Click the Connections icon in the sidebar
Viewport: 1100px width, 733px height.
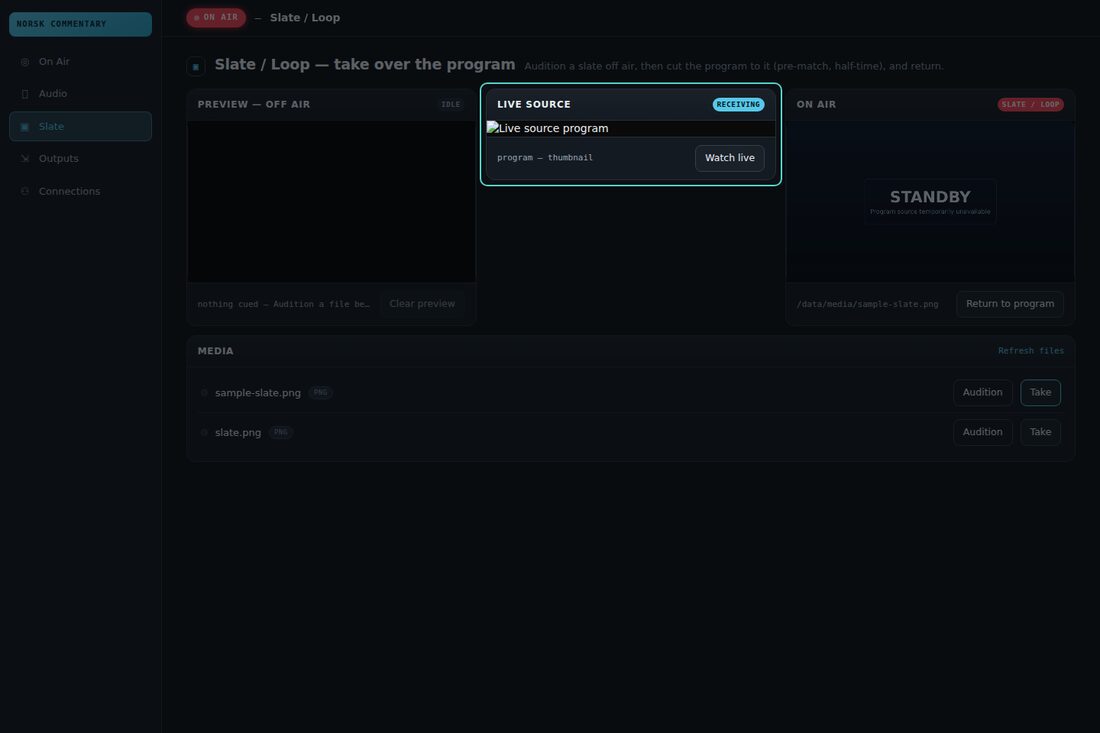[x=25, y=191]
